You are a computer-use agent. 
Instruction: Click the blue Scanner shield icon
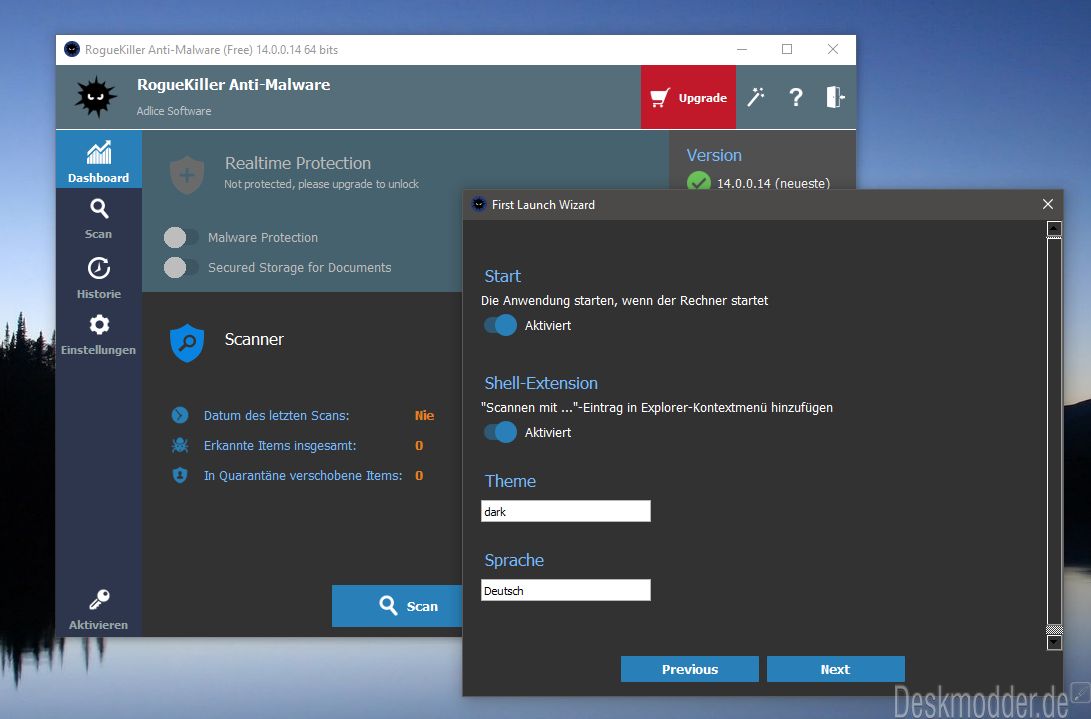pos(187,342)
